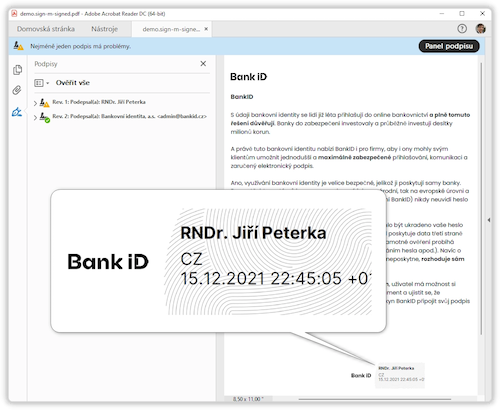Switch to Domovská stránka tab
This screenshot has height=410, width=500.
pyautogui.click(x=46, y=29)
